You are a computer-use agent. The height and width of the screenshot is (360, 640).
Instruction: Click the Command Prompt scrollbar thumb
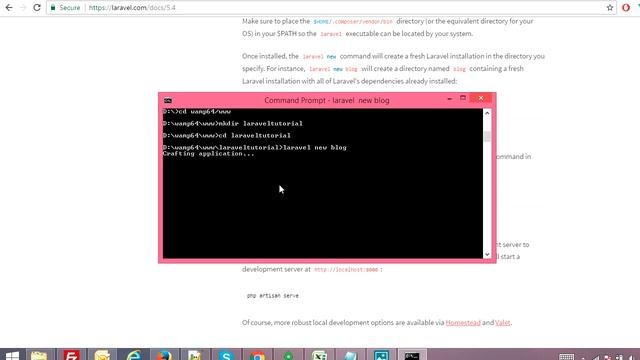487,136
